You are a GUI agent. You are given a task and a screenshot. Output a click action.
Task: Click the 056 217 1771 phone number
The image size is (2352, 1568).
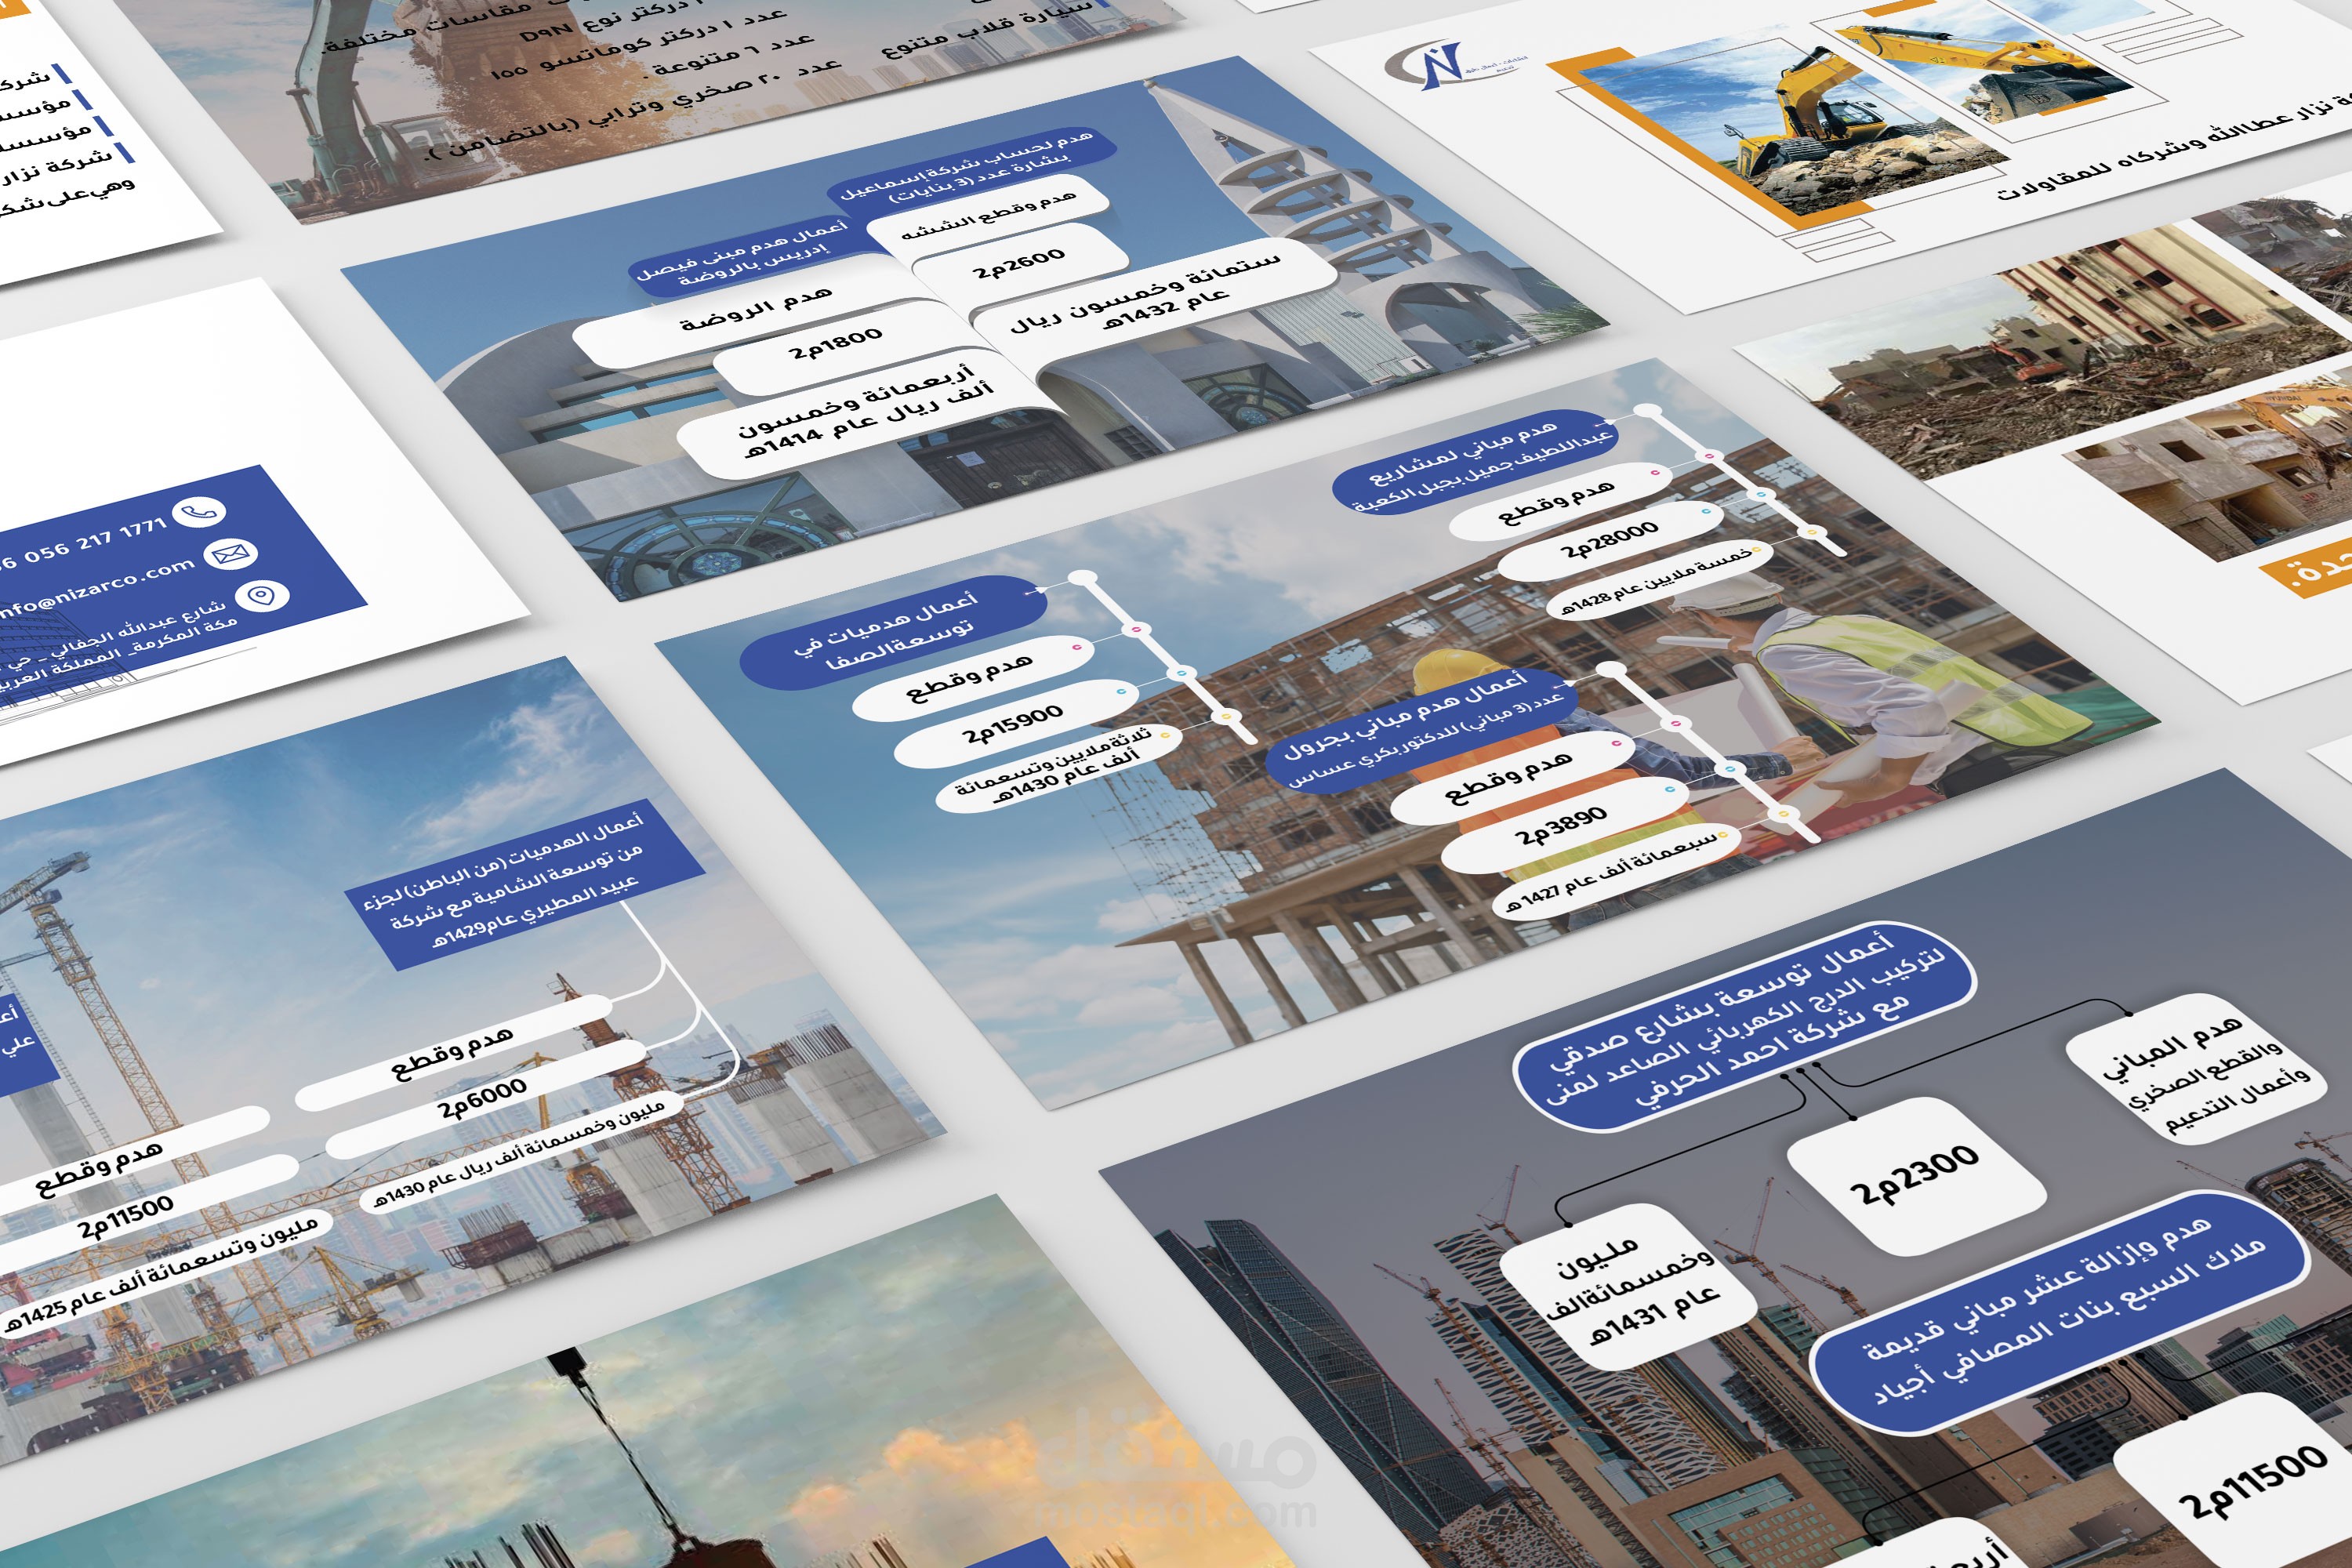click(x=82, y=545)
